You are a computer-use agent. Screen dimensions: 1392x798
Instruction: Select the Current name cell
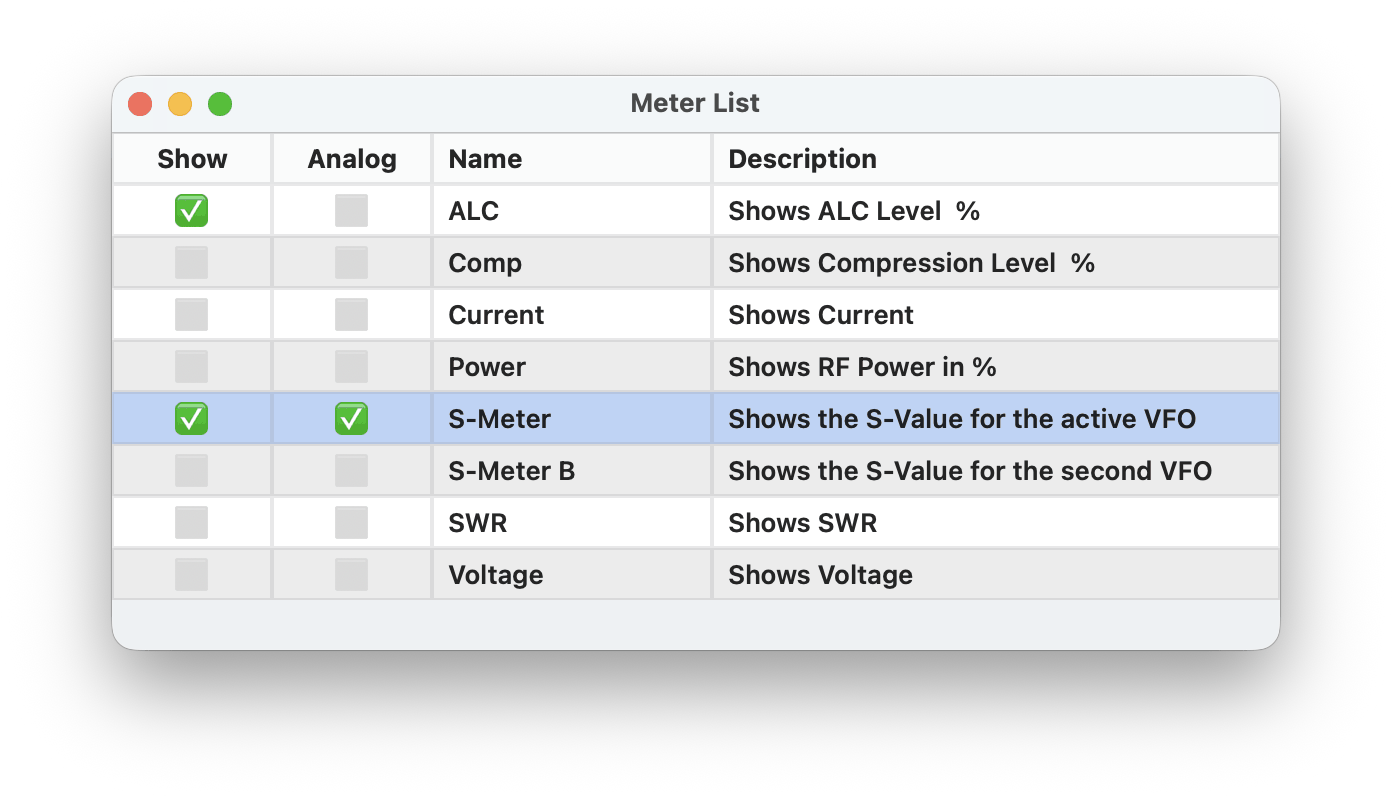tap(572, 315)
